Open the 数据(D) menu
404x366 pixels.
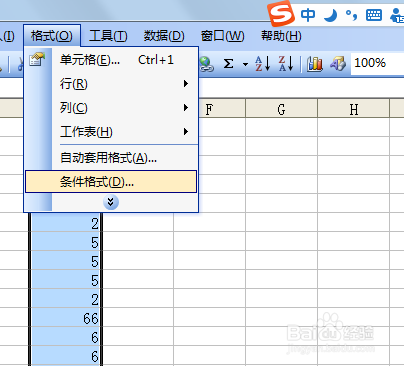(164, 35)
